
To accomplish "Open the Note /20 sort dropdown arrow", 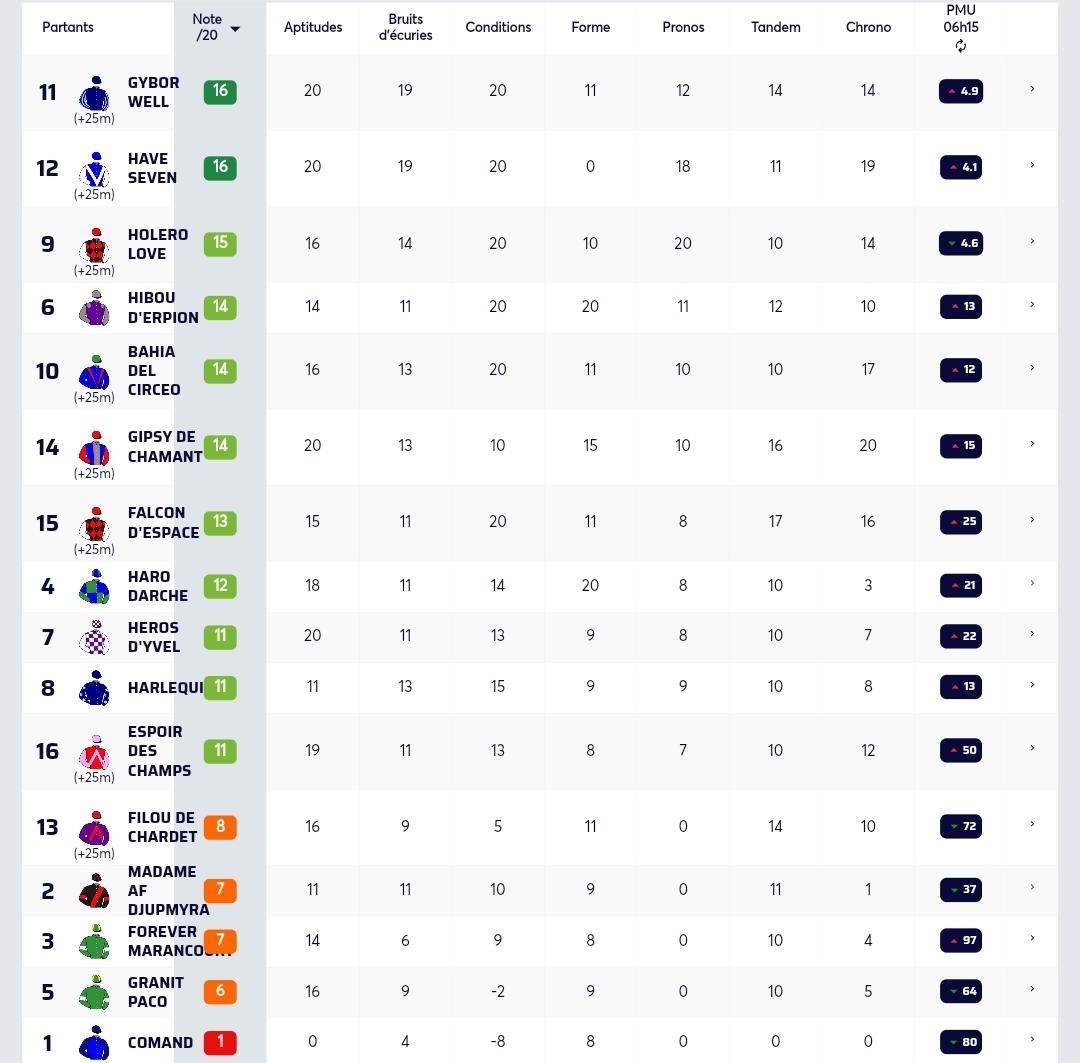I will (x=235, y=29).
